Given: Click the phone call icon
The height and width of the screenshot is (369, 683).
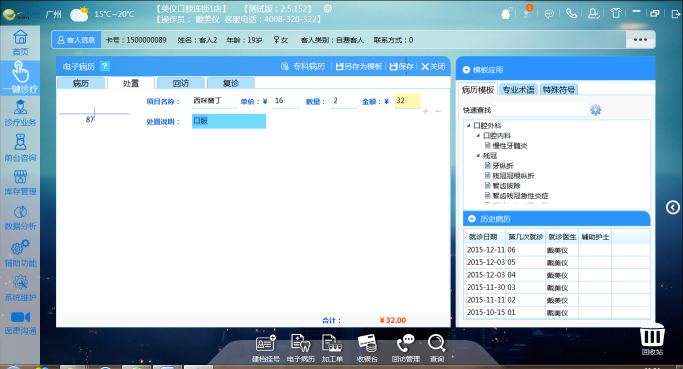Looking at the screenshot, I should click(571, 14).
